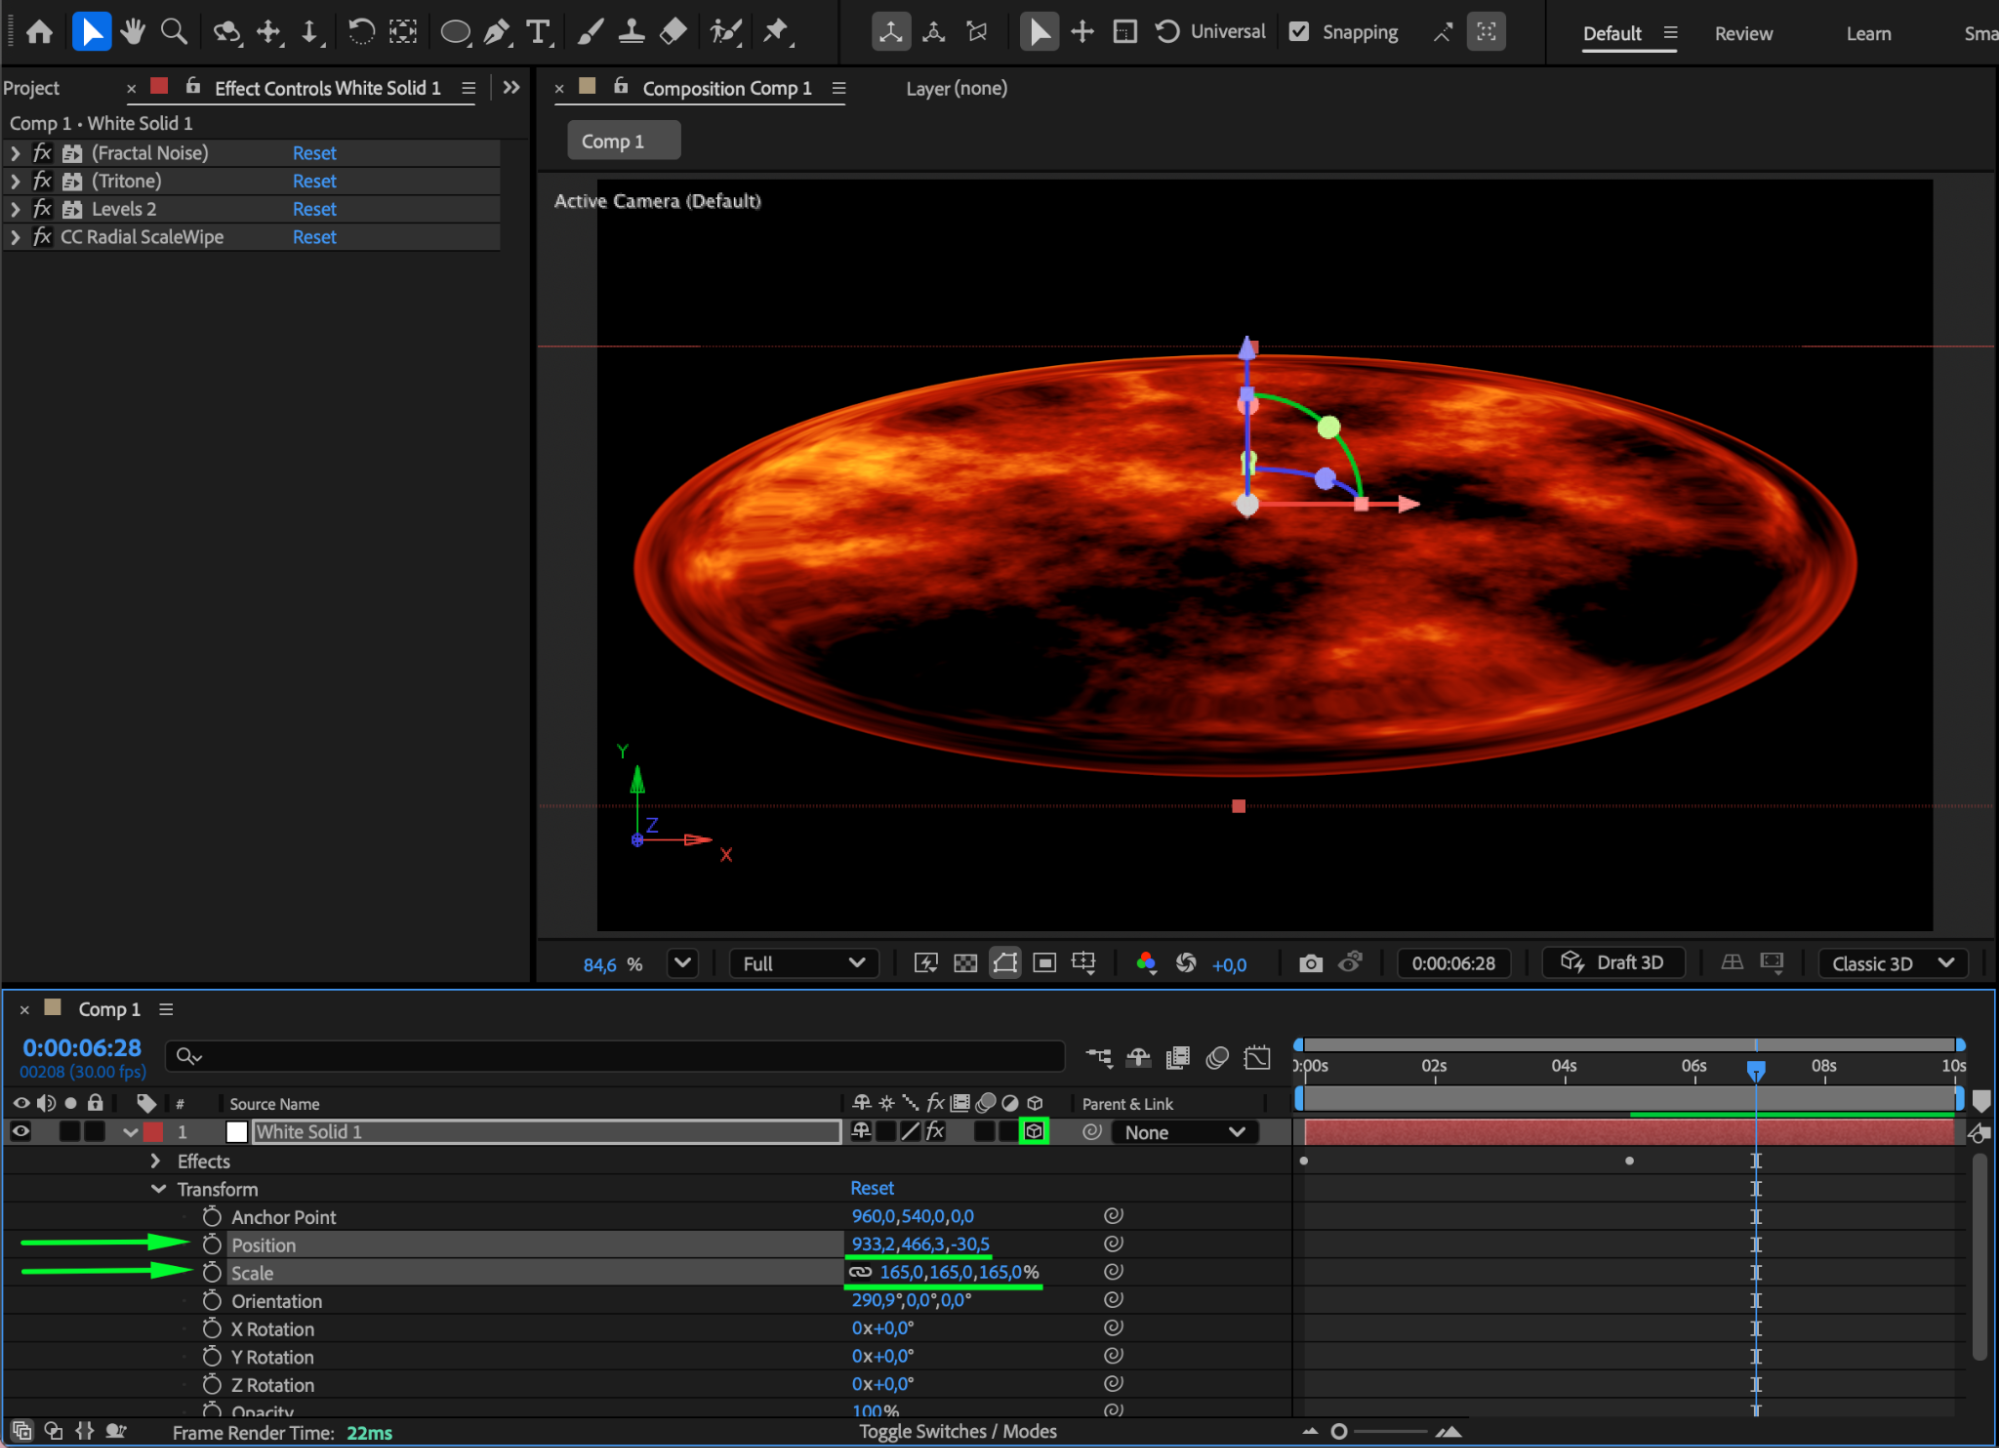This screenshot has width=1999, height=1448.
Task: Toggle the Position stopwatch
Action: coord(211,1245)
